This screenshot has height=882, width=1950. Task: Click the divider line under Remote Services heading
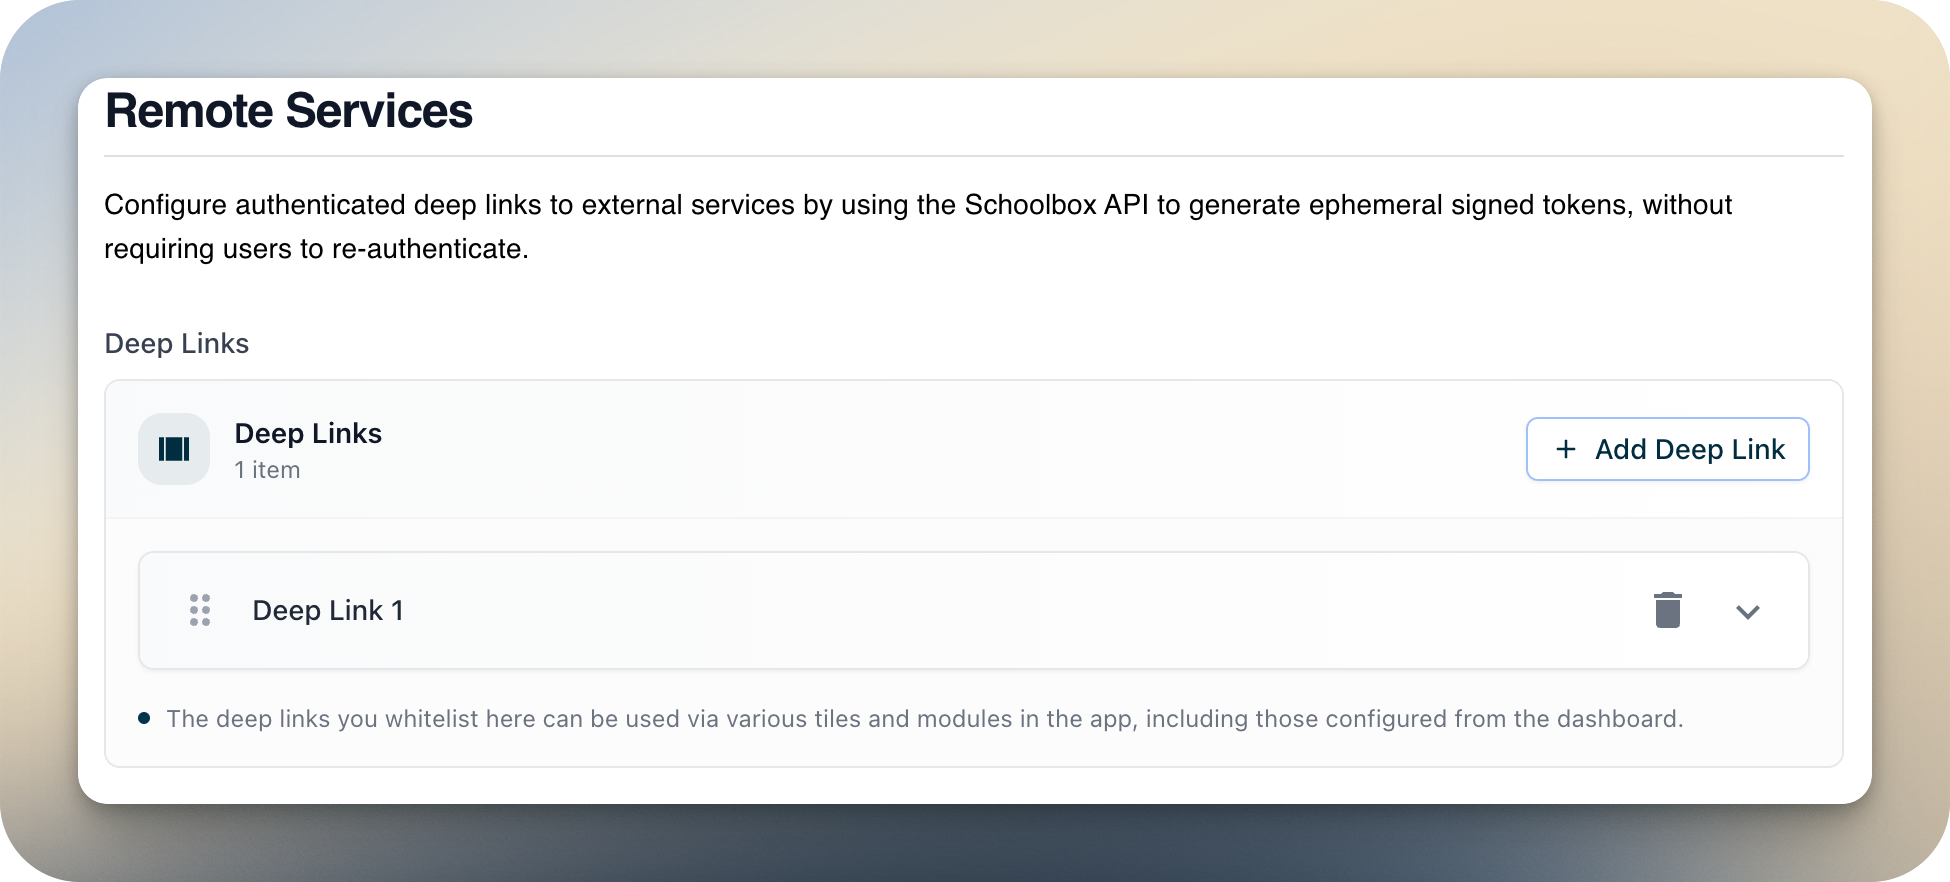[973, 156]
